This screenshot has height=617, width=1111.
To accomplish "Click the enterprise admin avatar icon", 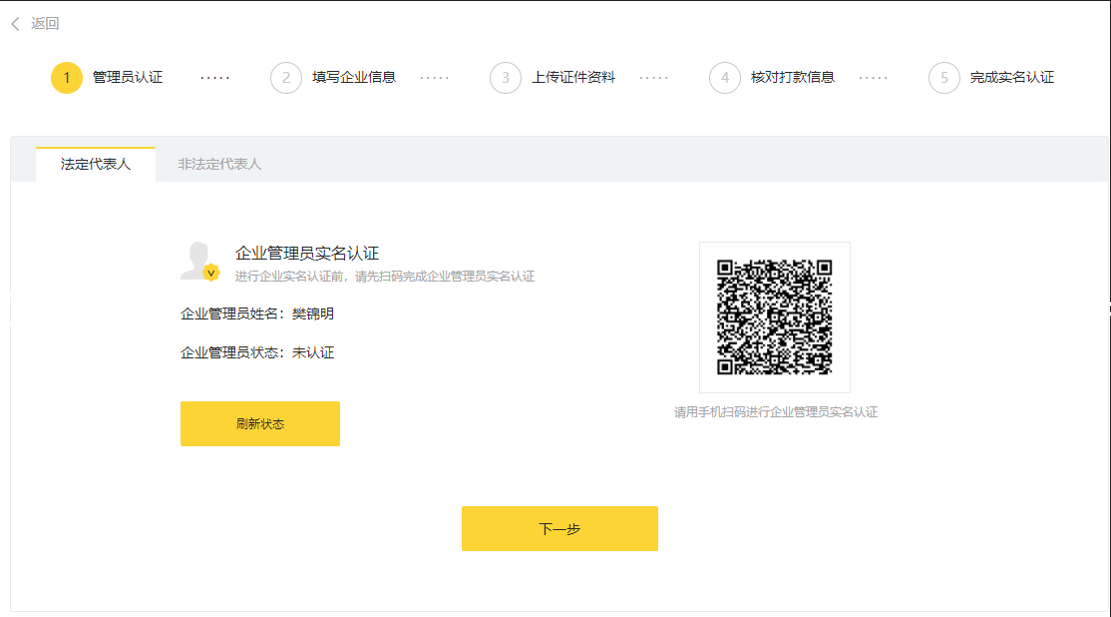I will coord(196,260).
